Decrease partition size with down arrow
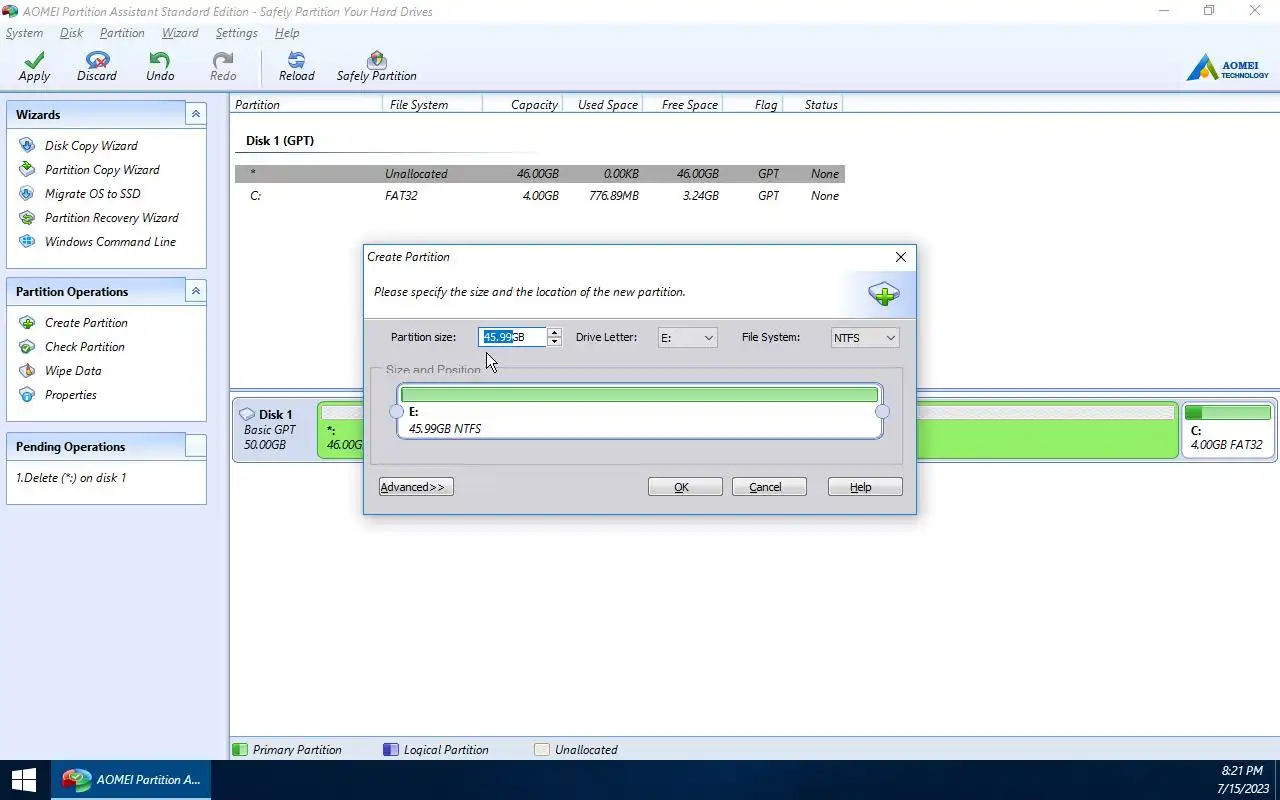Image resolution: width=1280 pixels, height=800 pixels. pyautogui.click(x=554, y=342)
